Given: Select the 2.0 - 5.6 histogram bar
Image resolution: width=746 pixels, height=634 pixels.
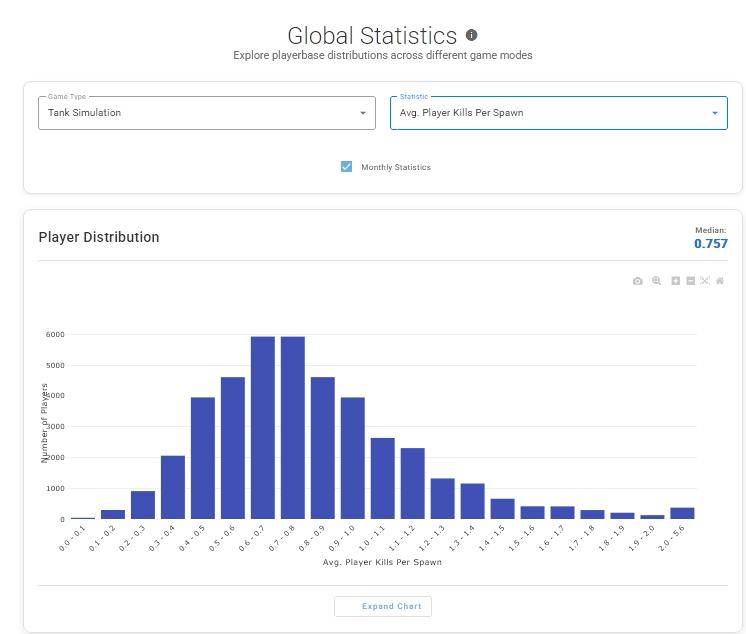Looking at the screenshot, I should pos(682,513).
